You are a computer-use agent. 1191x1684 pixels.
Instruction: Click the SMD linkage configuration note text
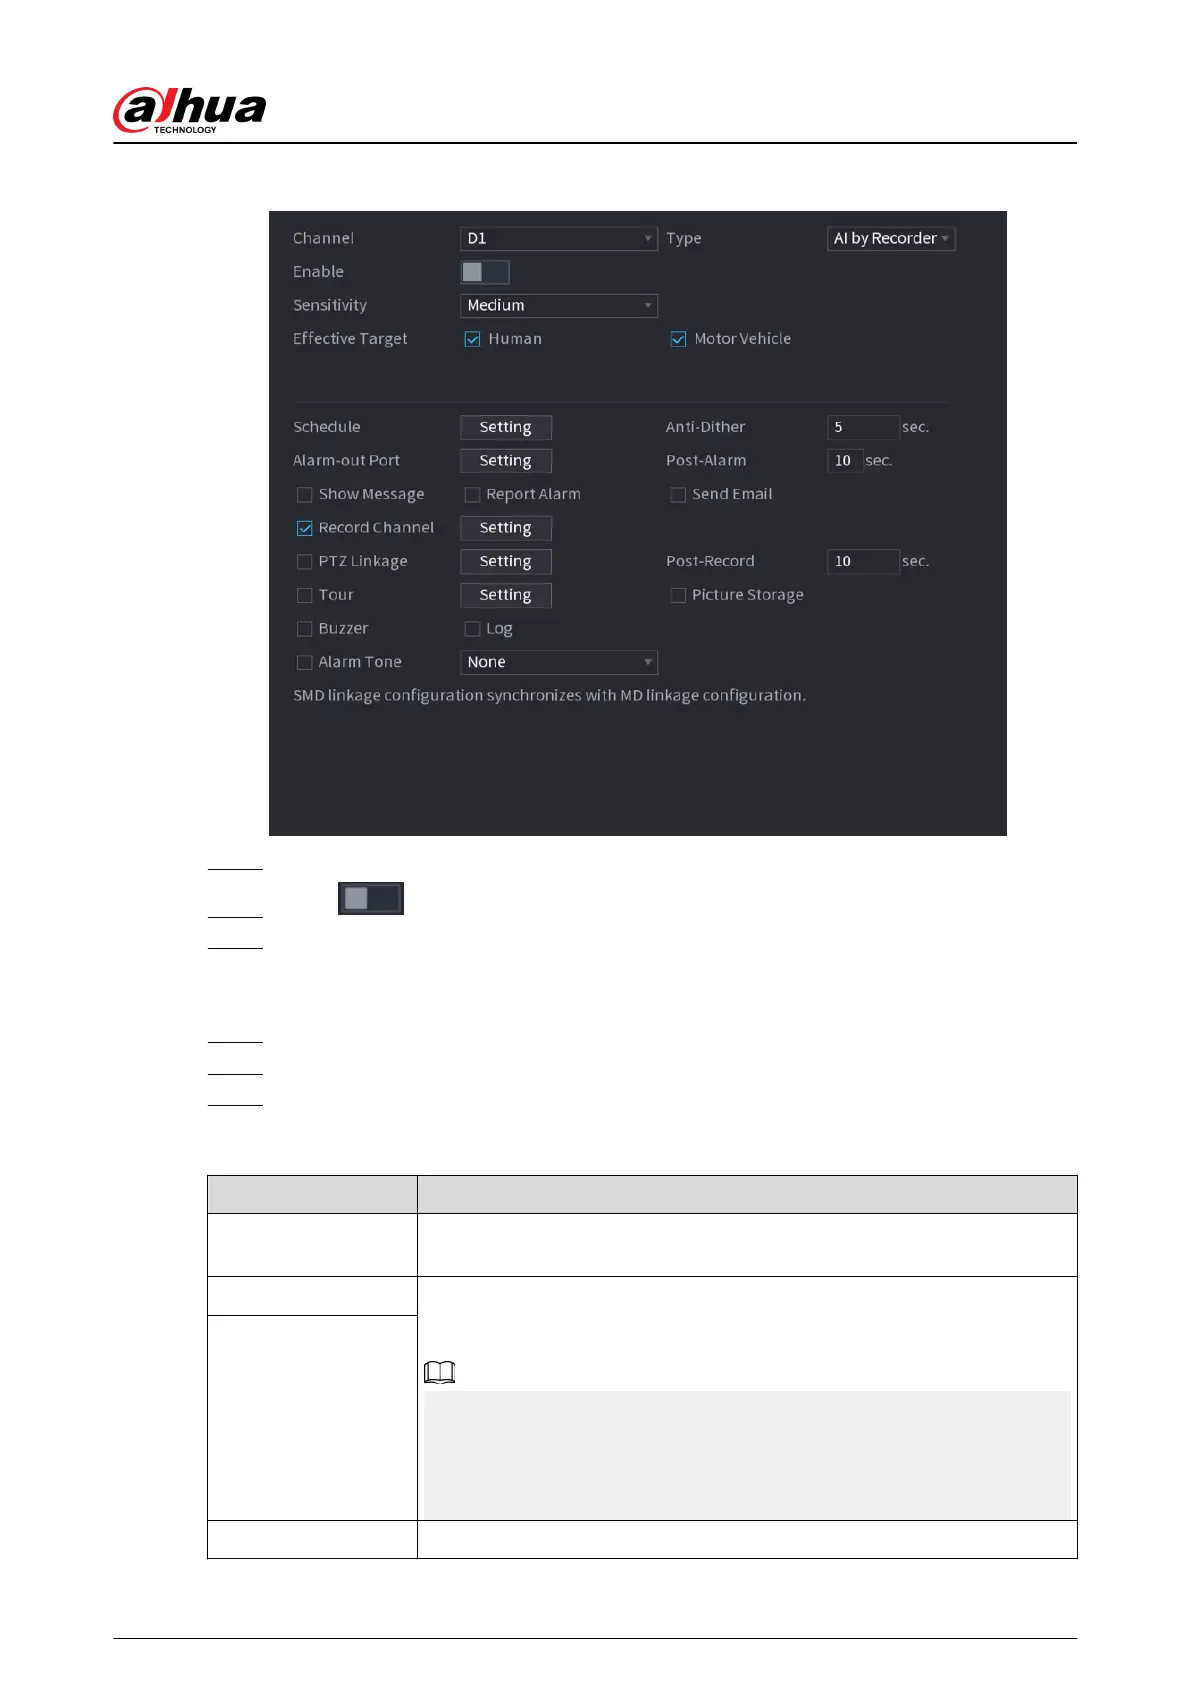(x=549, y=696)
